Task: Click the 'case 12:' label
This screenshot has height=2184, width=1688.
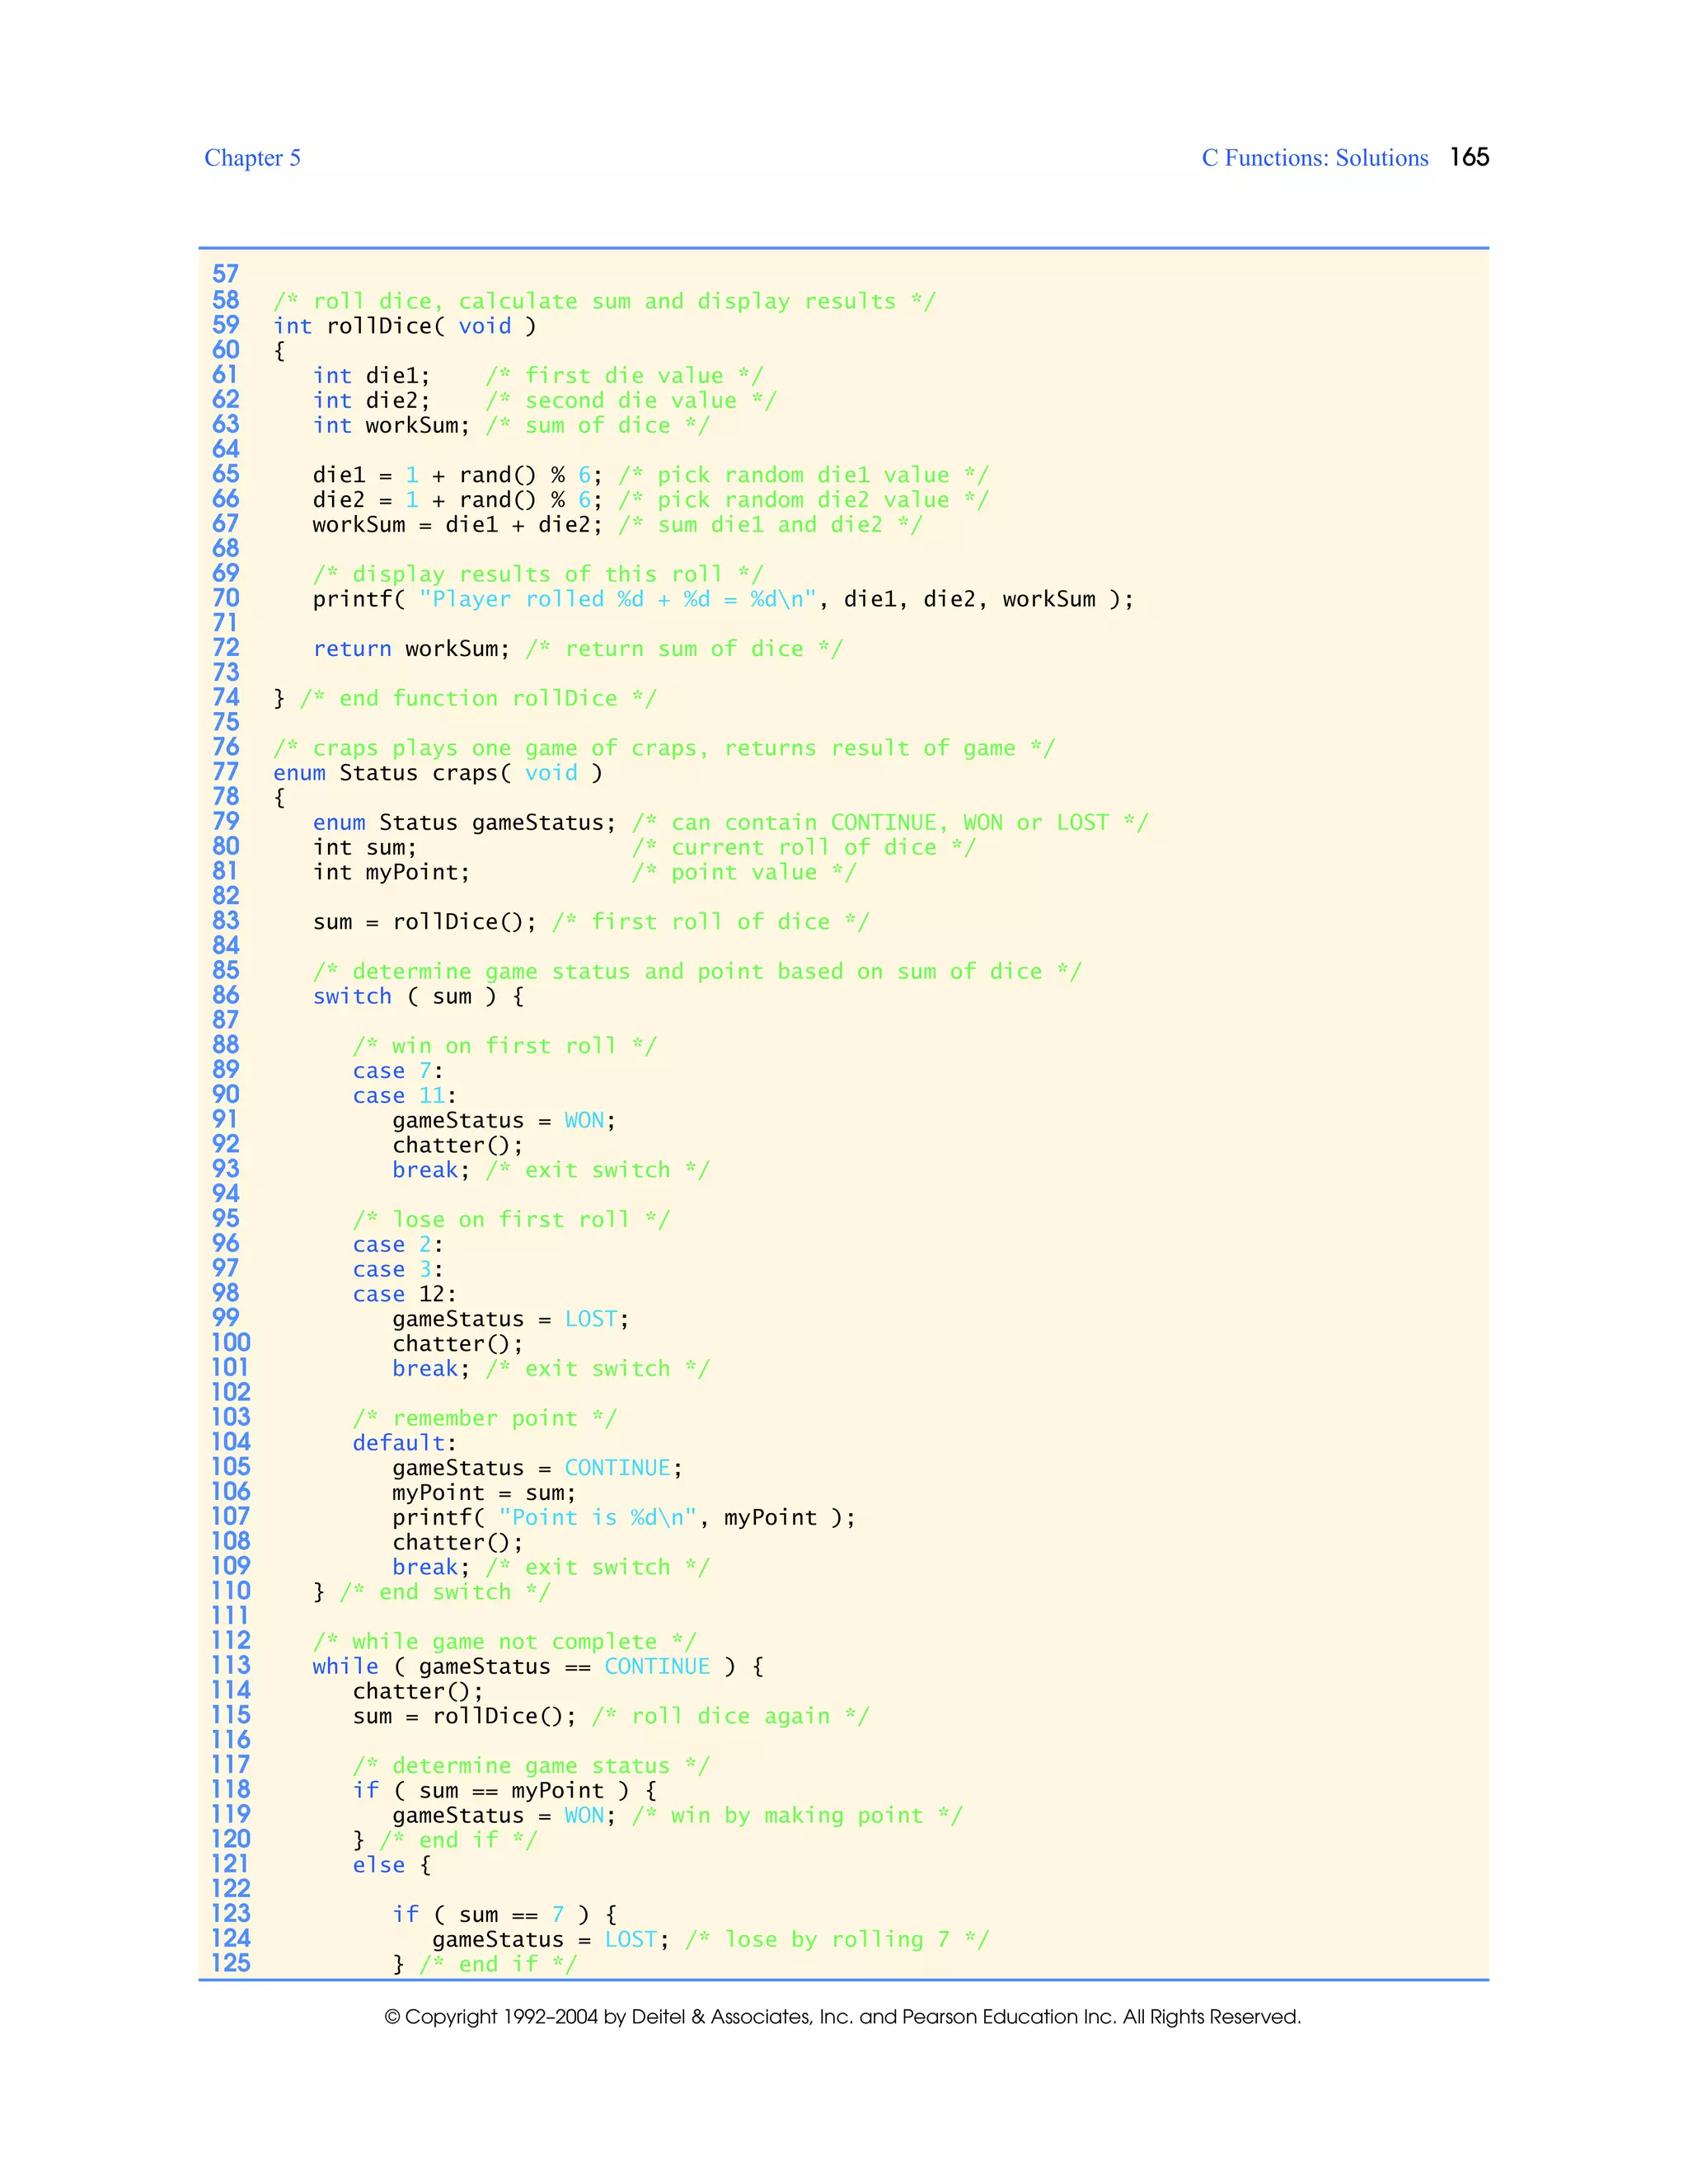Action: (404, 1294)
